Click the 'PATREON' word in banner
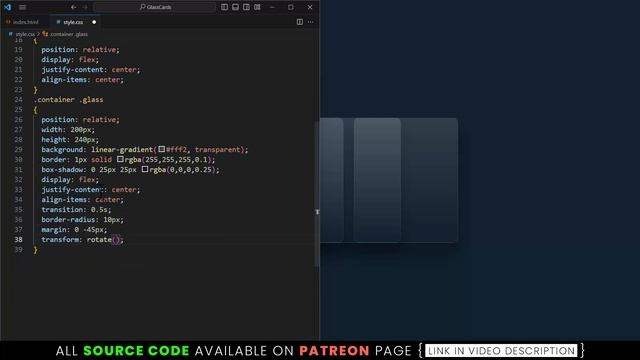 [334, 351]
